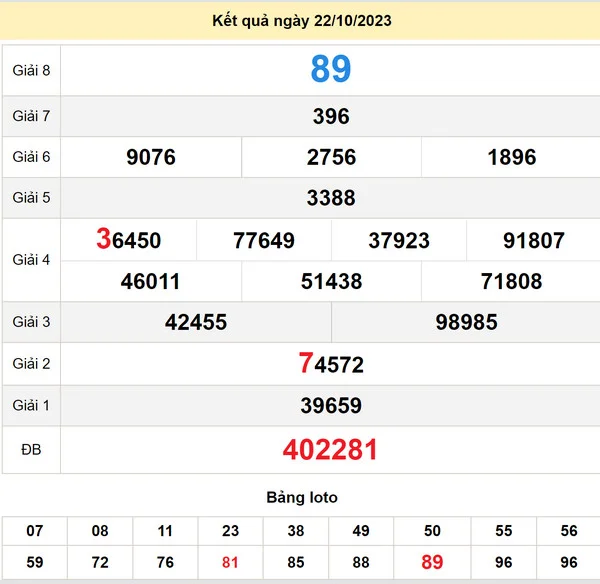This screenshot has width=600, height=584.
Task: Select the Giải 2 result 74572
Action: tap(330, 364)
